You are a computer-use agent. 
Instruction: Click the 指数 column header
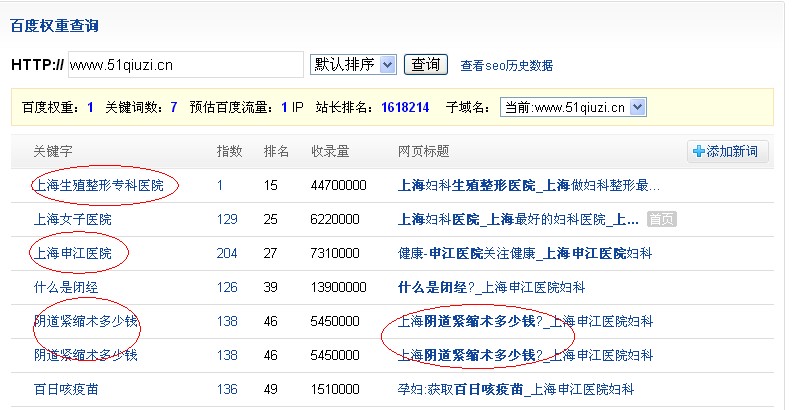229,151
